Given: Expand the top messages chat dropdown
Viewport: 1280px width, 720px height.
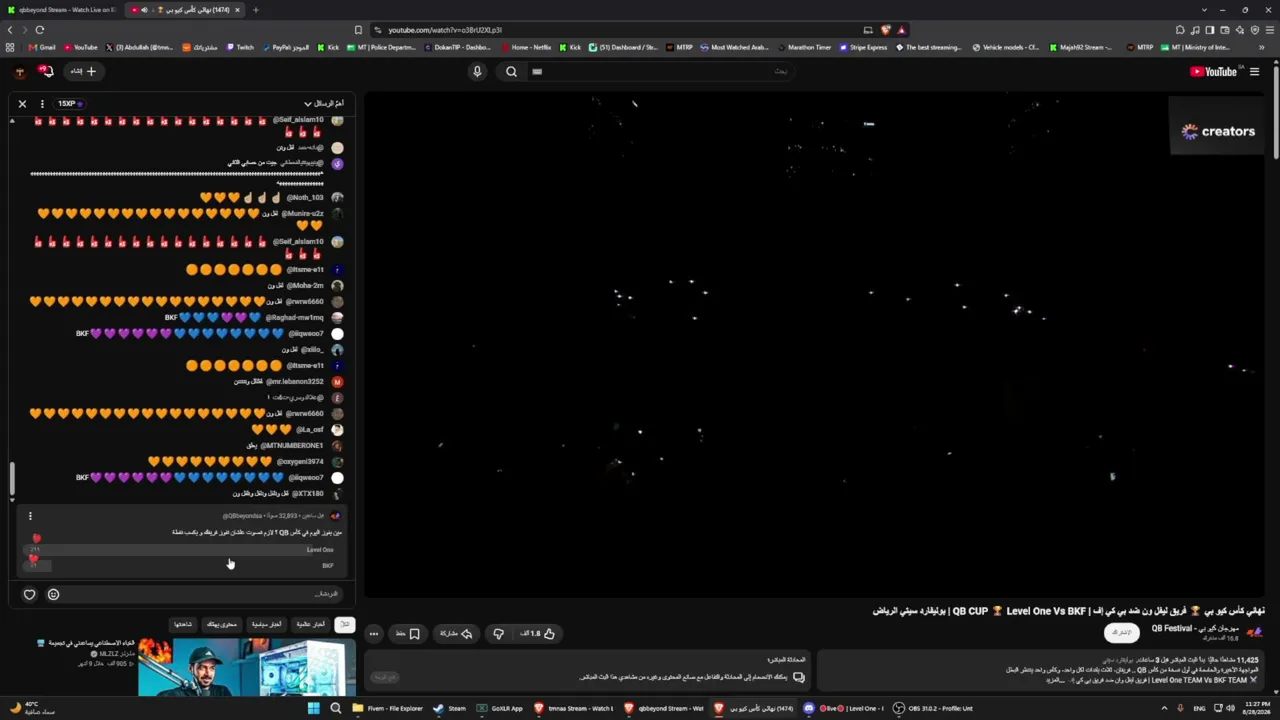Looking at the screenshot, I should (324, 103).
